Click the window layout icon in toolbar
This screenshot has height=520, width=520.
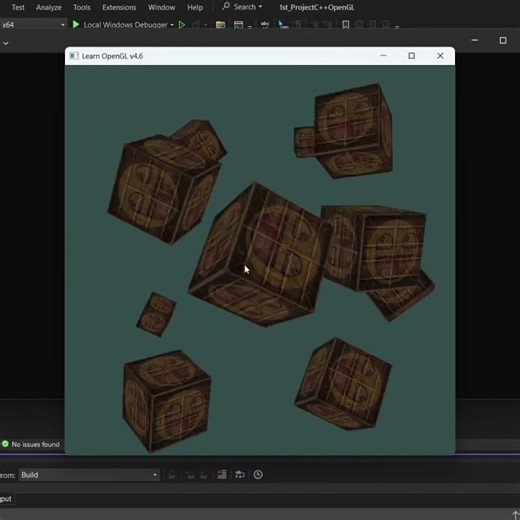tap(238, 25)
